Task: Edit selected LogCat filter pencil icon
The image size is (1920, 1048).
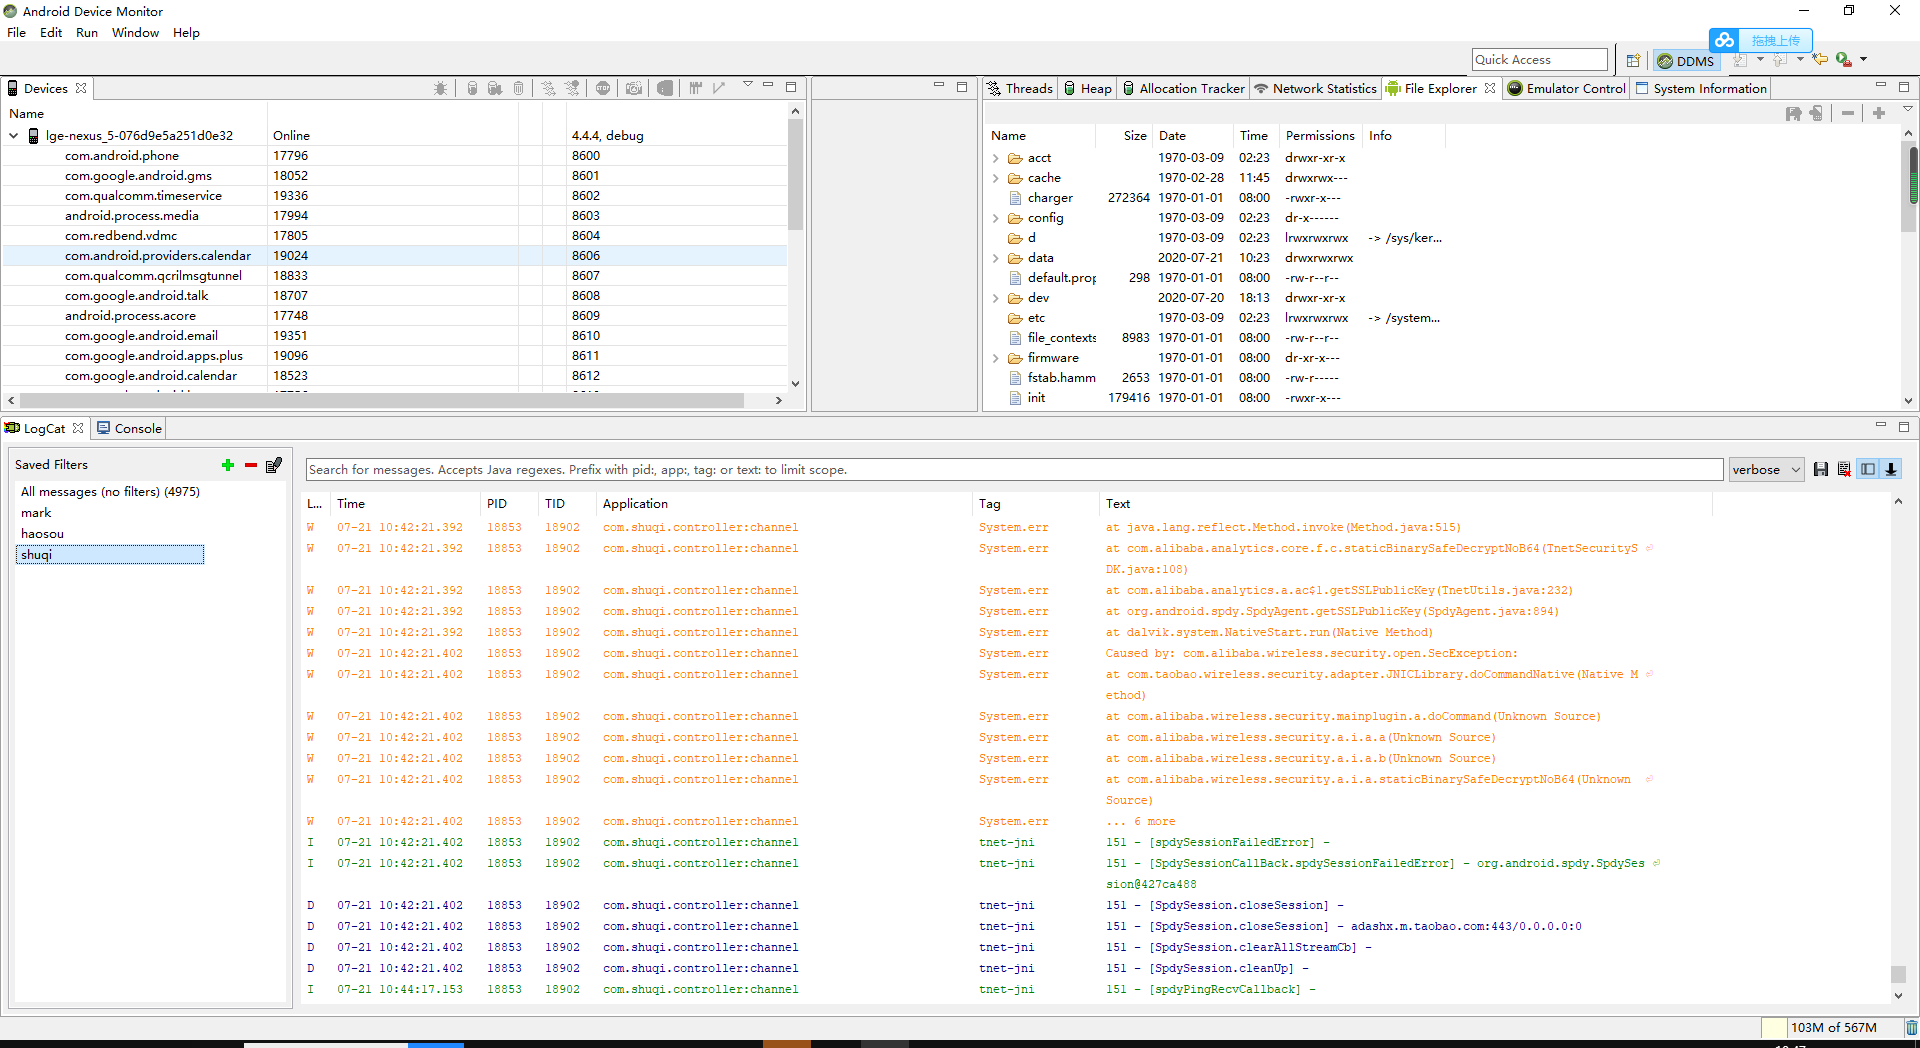Action: pos(274,465)
